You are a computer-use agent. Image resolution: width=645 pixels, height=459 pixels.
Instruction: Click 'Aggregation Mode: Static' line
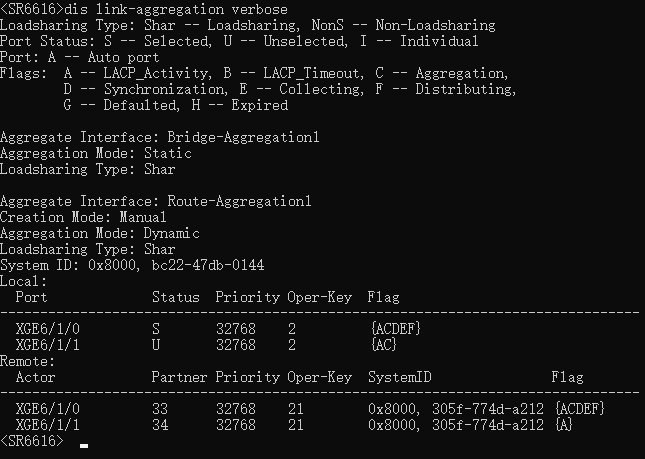coord(96,153)
